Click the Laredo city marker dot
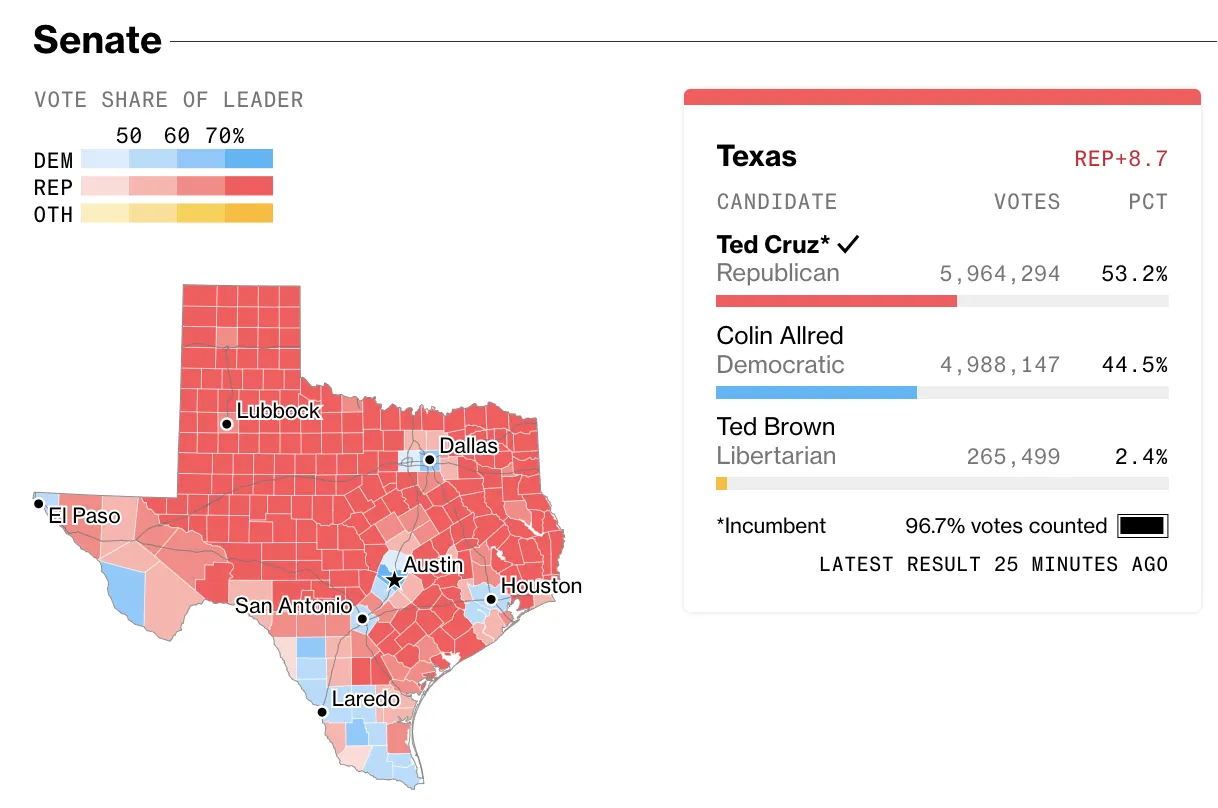The width and height of the screenshot is (1218, 808). point(322,713)
